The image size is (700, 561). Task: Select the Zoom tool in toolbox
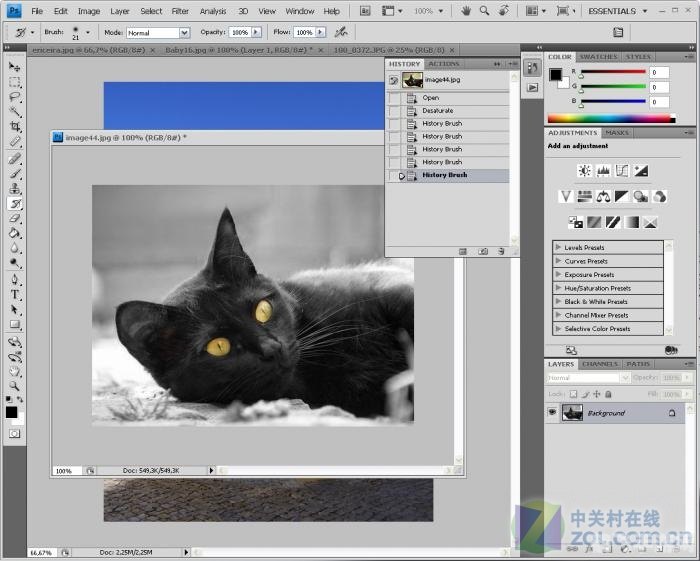15,385
